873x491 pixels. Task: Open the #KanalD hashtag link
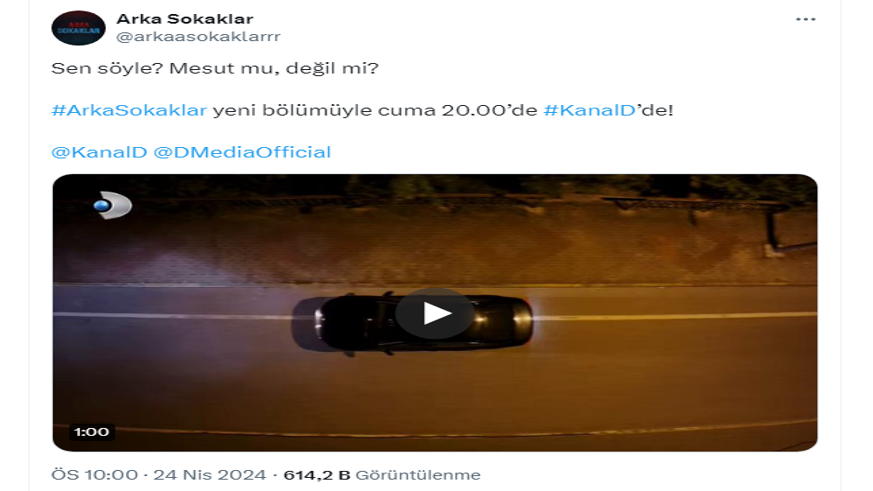[x=590, y=110]
